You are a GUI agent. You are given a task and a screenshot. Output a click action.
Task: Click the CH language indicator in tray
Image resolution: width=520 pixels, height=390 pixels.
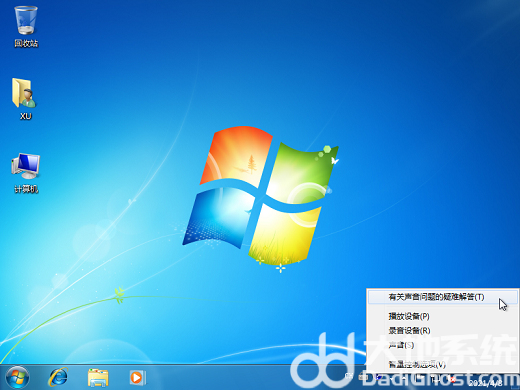click(x=348, y=376)
